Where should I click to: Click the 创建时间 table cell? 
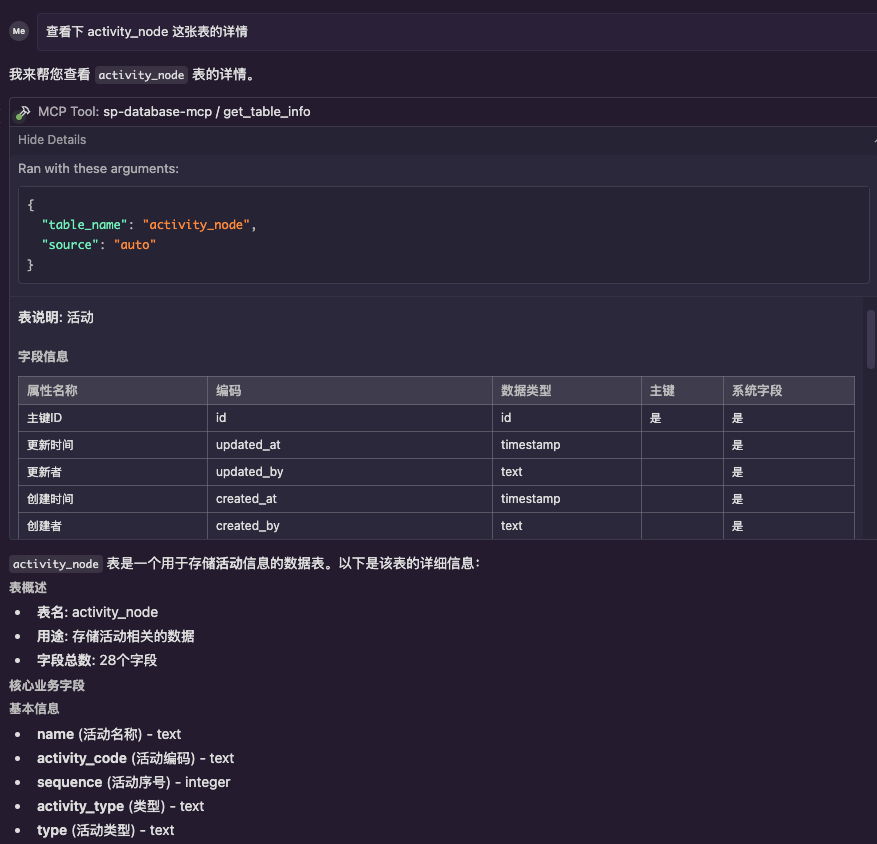(x=113, y=499)
